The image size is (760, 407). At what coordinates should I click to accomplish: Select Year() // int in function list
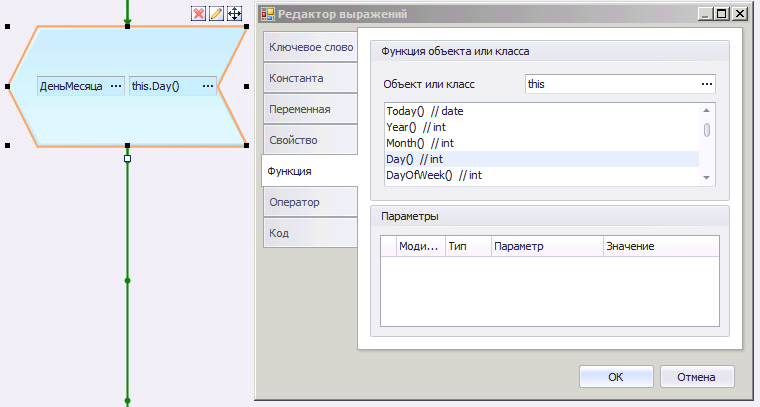542,127
